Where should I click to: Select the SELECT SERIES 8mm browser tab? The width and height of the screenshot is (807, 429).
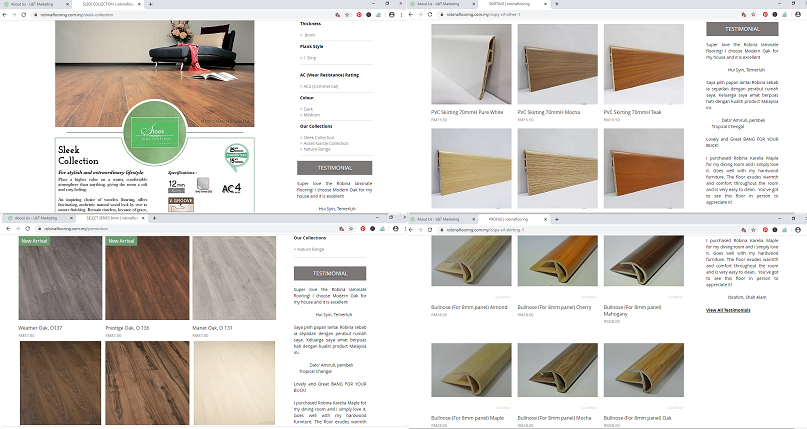point(111,218)
